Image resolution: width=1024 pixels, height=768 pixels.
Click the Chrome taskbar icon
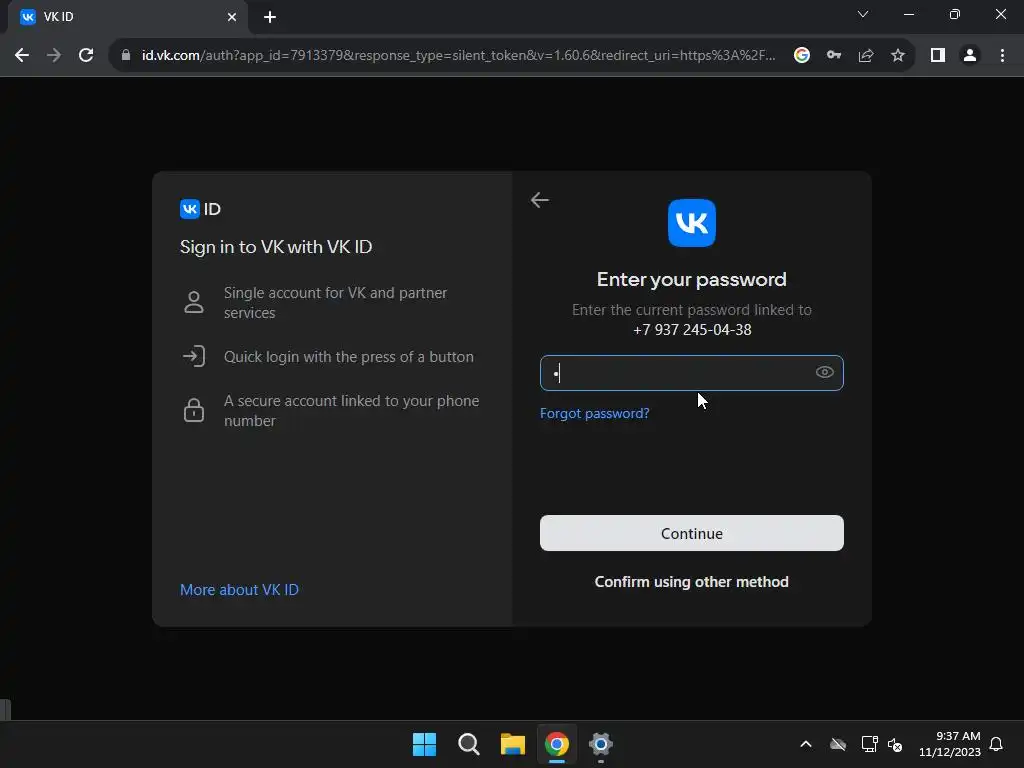557,744
